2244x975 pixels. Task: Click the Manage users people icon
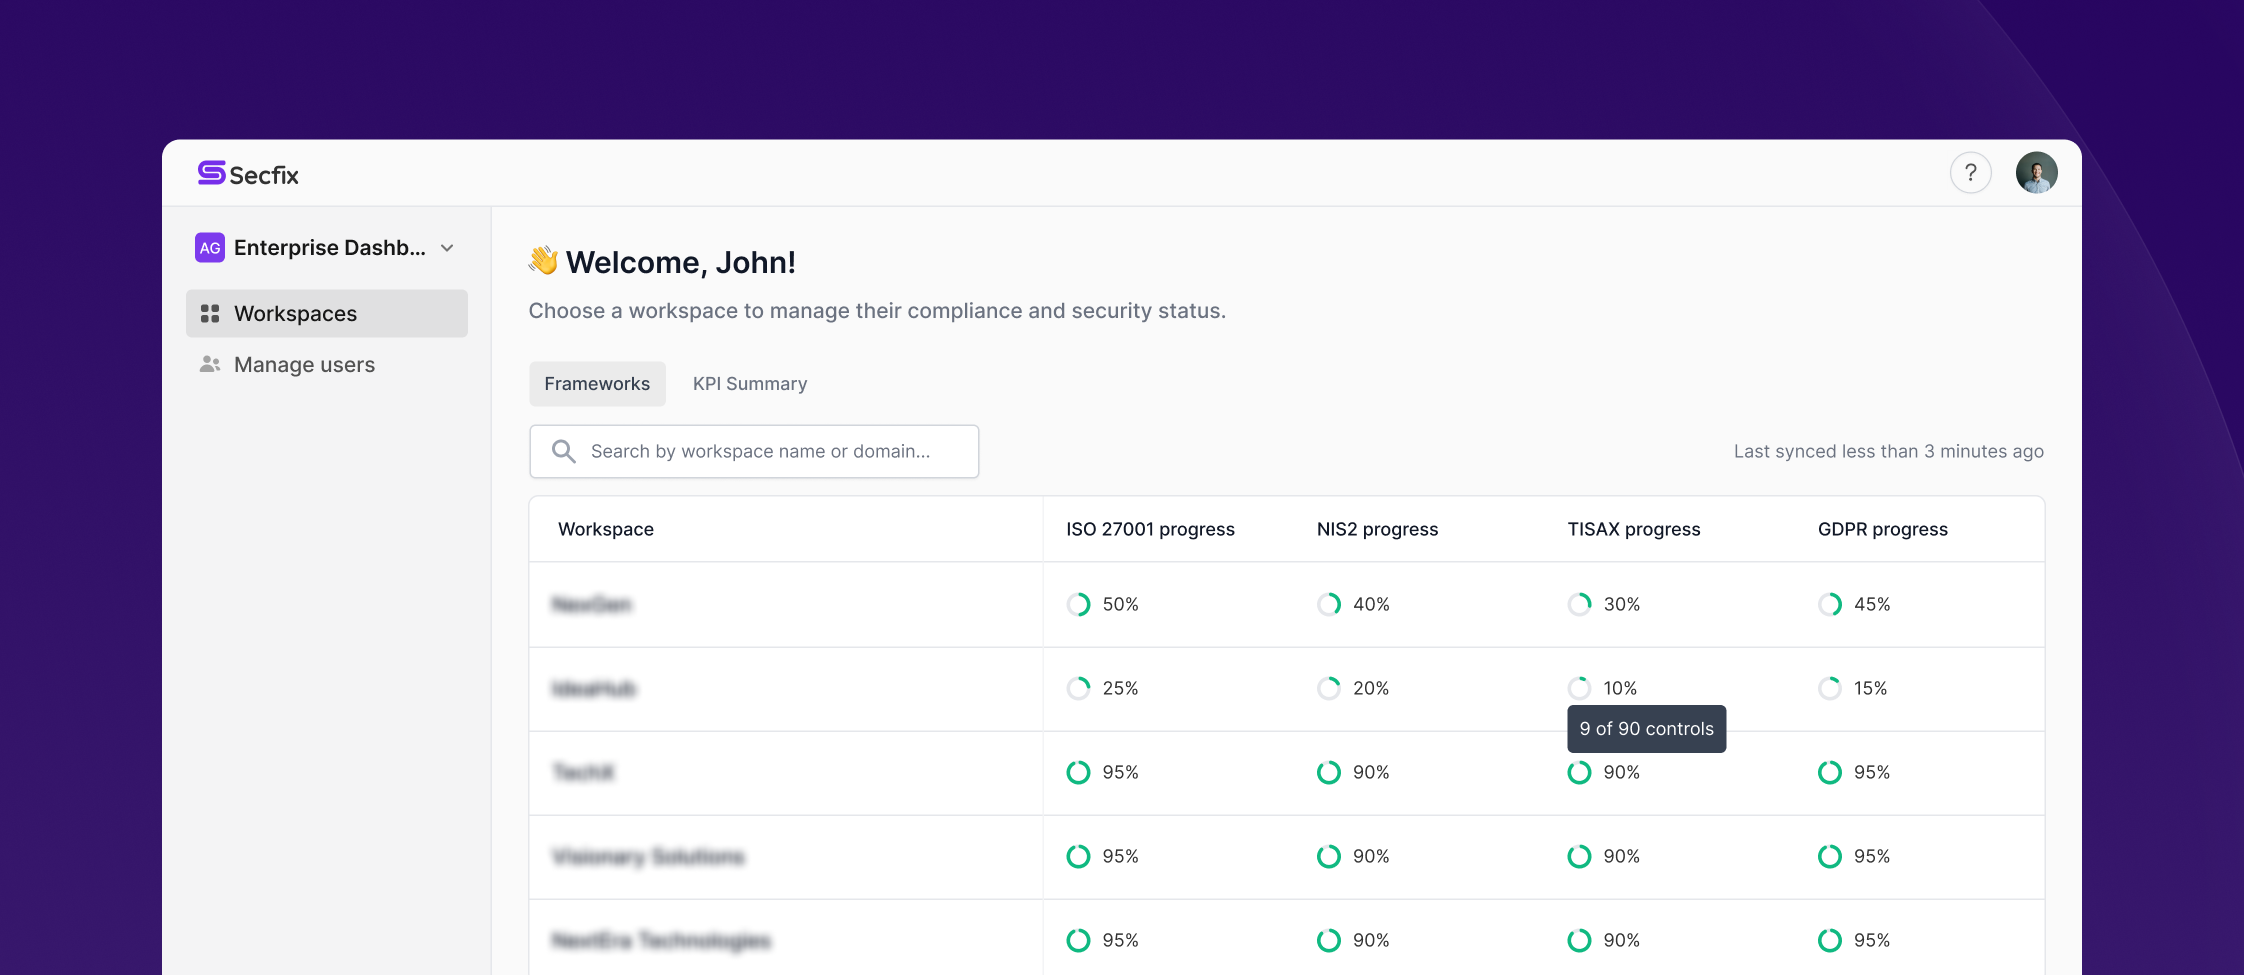coord(210,365)
